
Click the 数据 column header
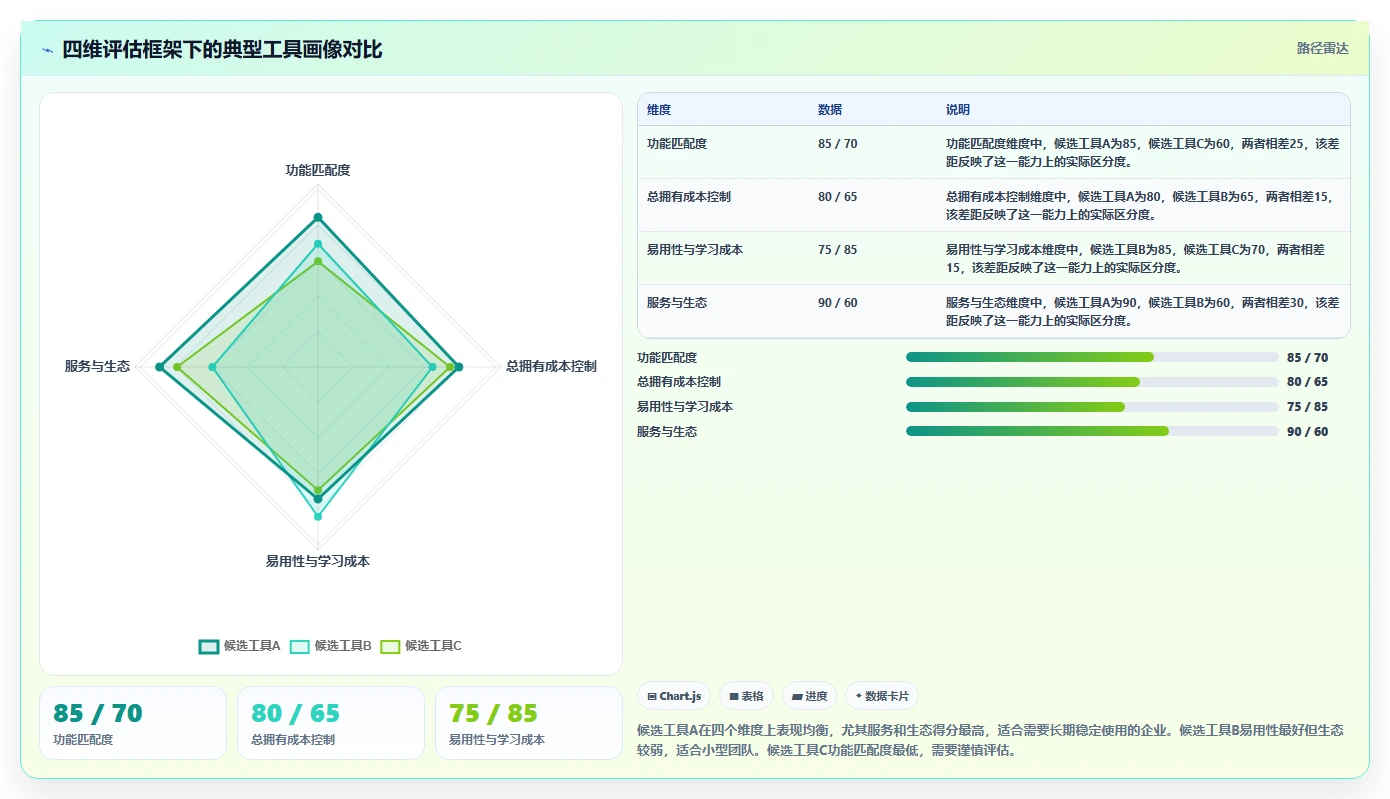pyautogui.click(x=830, y=110)
